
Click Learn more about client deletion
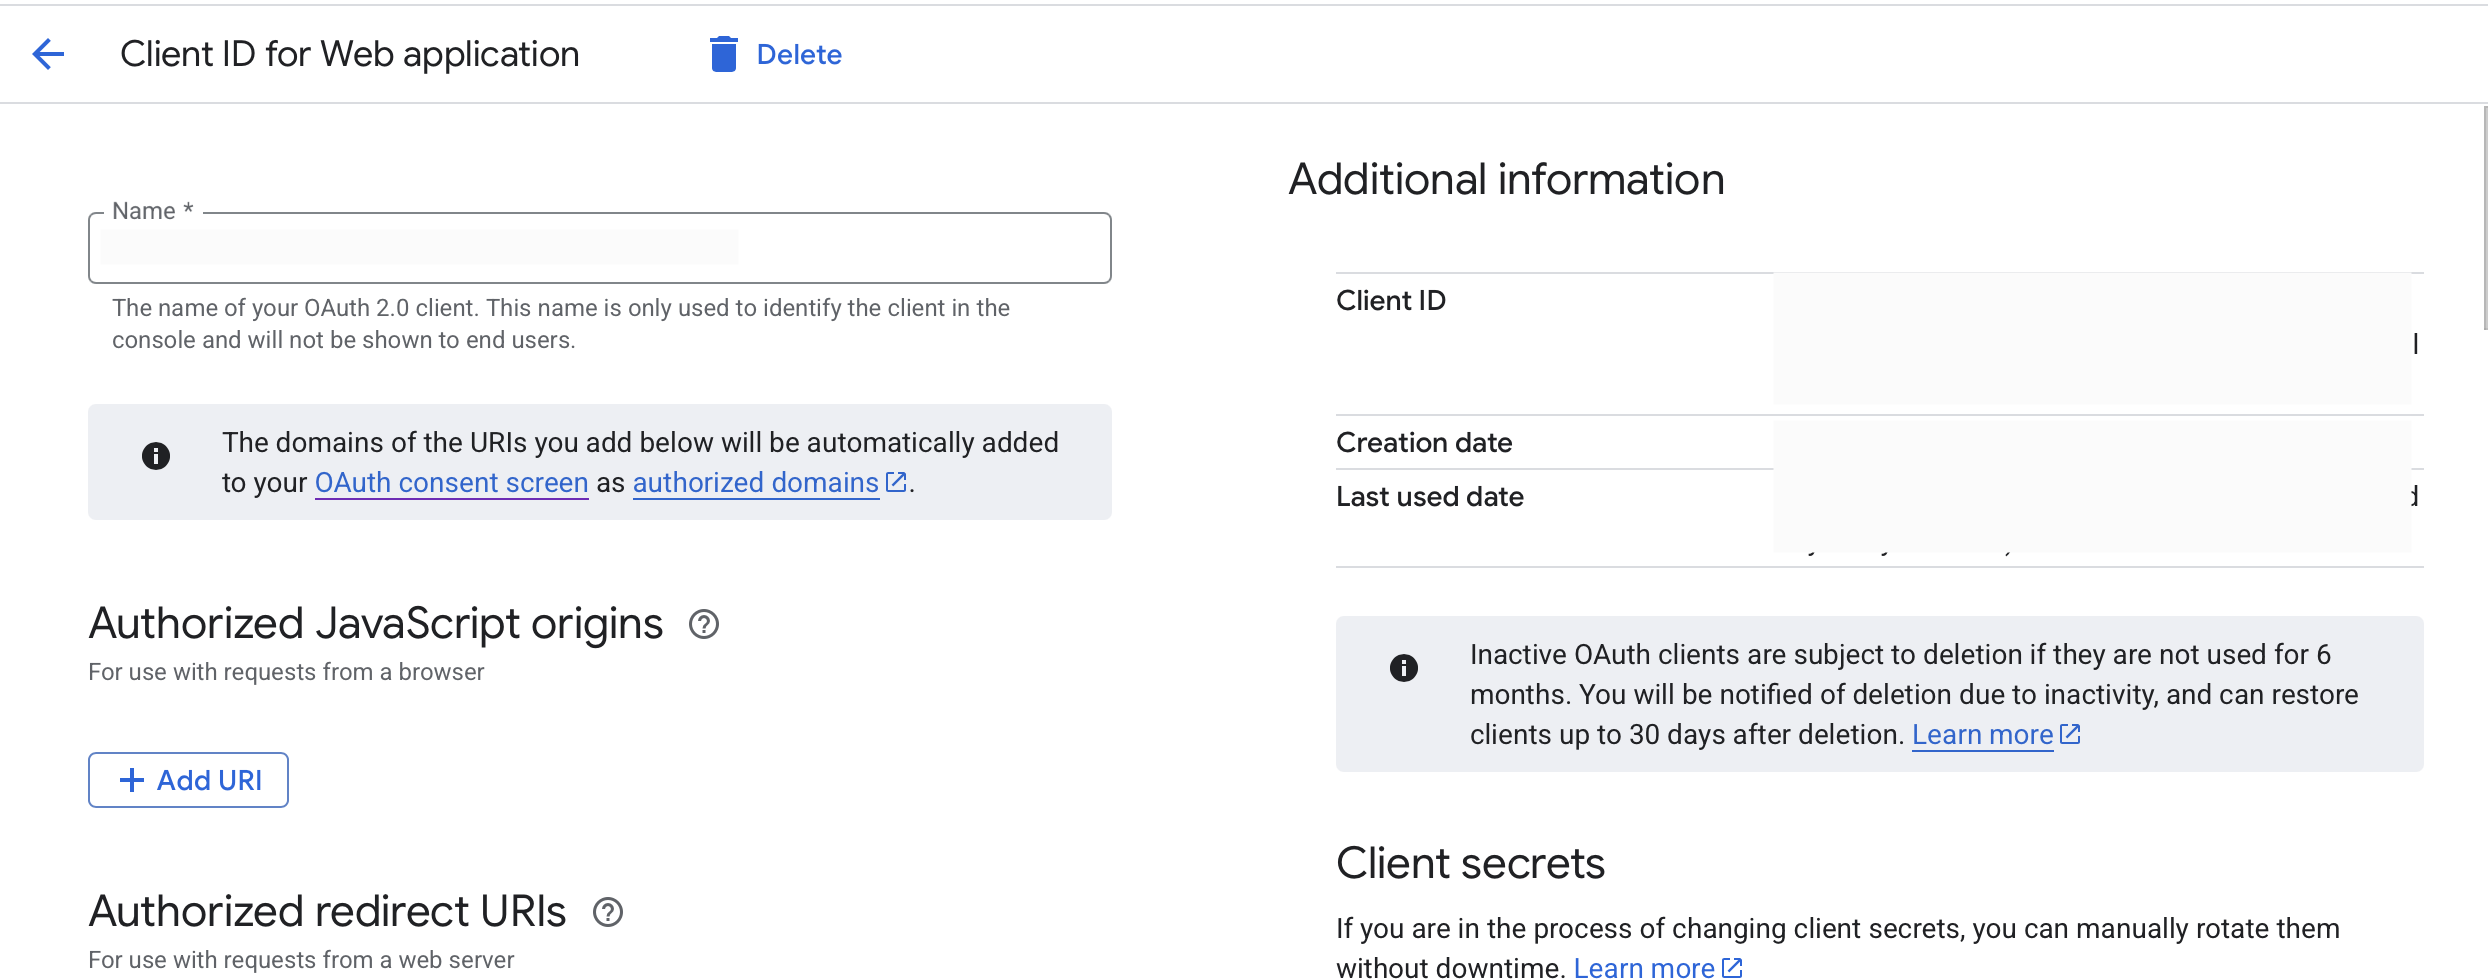pyautogui.click(x=1980, y=733)
